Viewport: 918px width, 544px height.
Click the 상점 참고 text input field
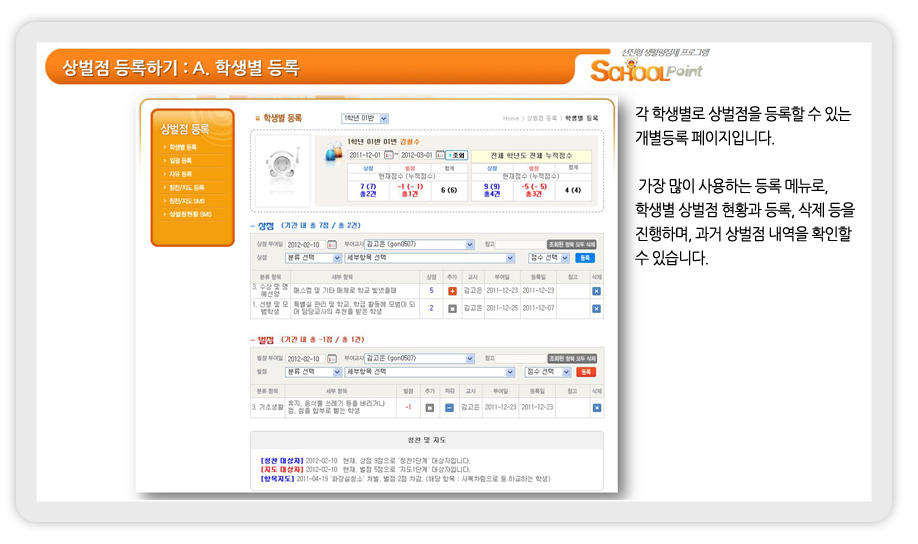pos(520,244)
